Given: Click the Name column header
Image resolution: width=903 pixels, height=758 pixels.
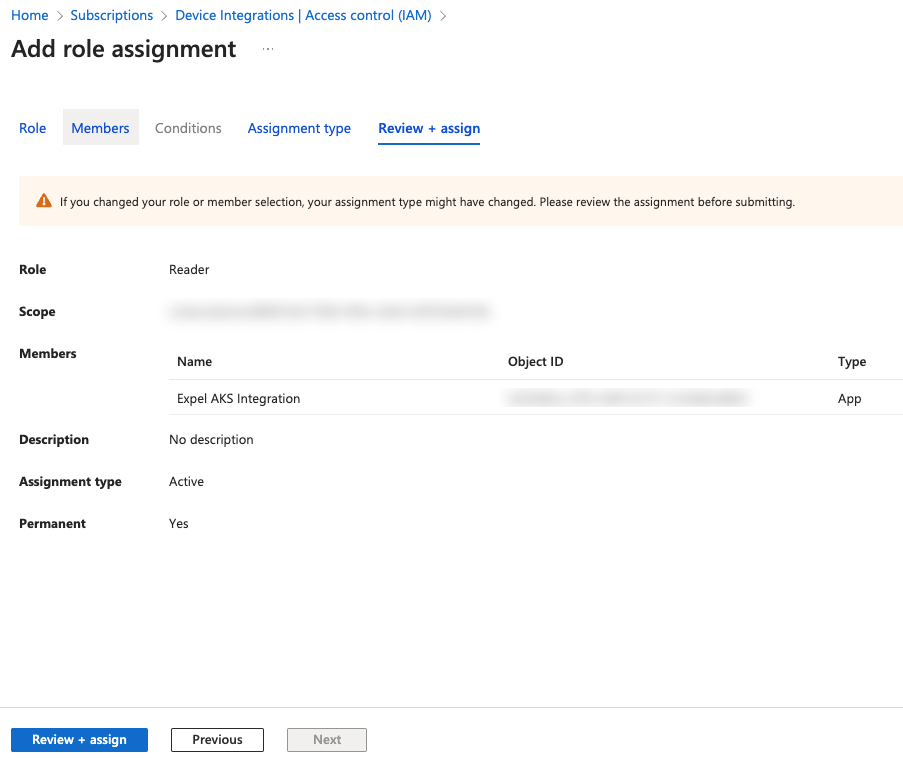Looking at the screenshot, I should pos(195,361).
